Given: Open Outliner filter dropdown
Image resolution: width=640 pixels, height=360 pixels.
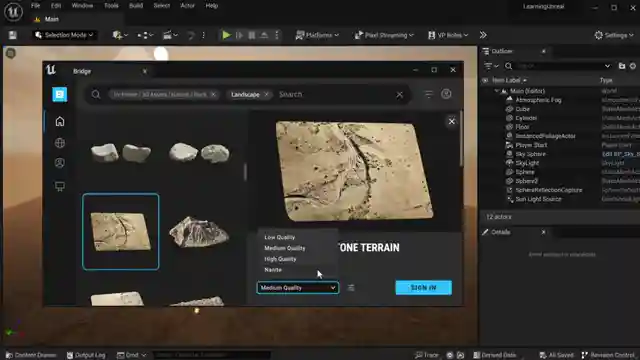Looking at the screenshot, I should pos(491,66).
